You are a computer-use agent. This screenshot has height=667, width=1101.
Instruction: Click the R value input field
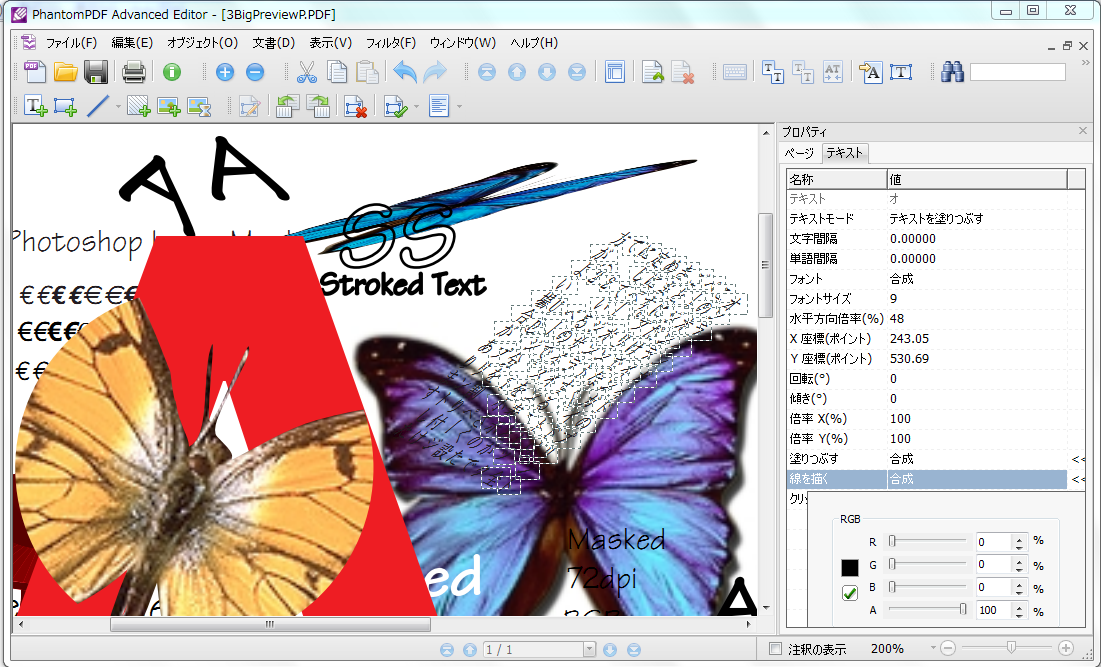(994, 541)
